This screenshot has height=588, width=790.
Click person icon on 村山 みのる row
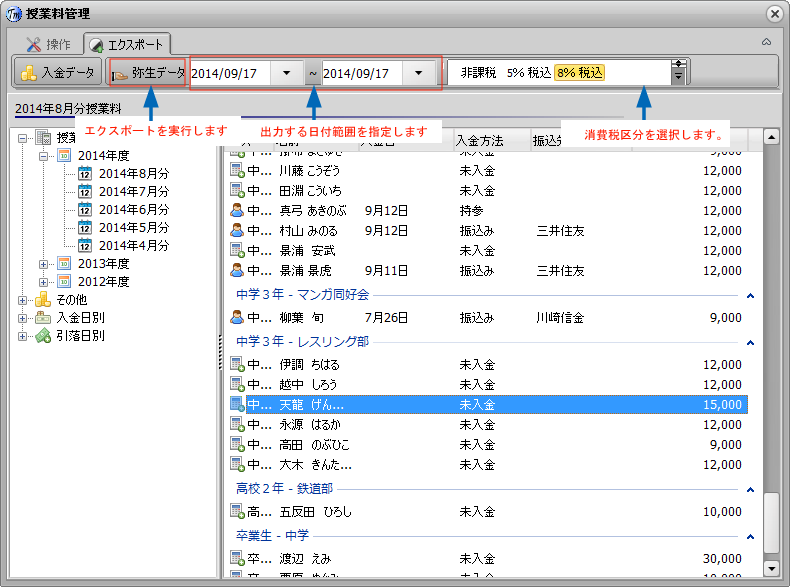(x=237, y=230)
